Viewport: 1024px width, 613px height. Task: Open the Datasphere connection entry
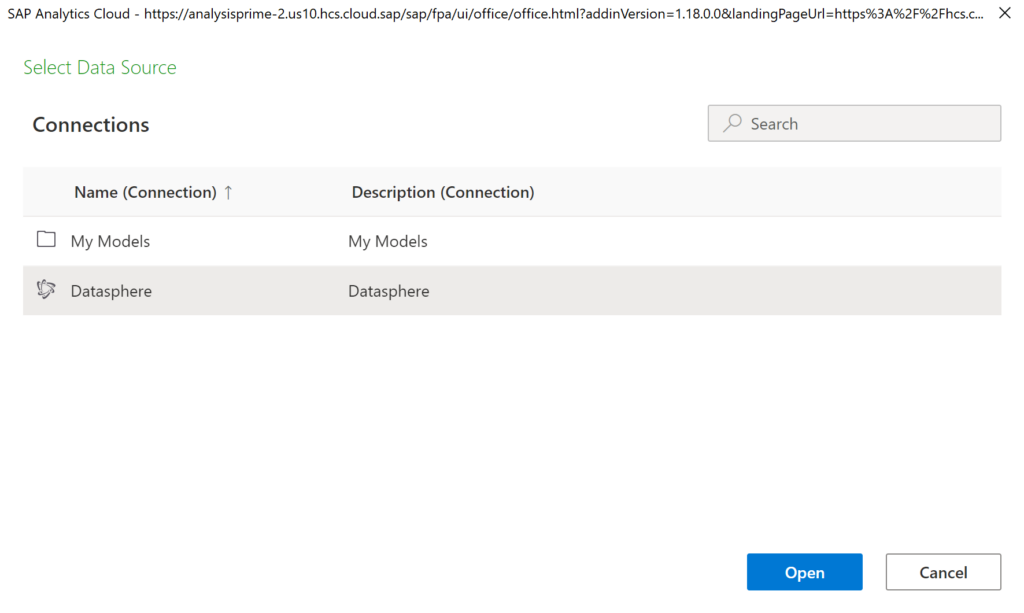click(x=110, y=290)
